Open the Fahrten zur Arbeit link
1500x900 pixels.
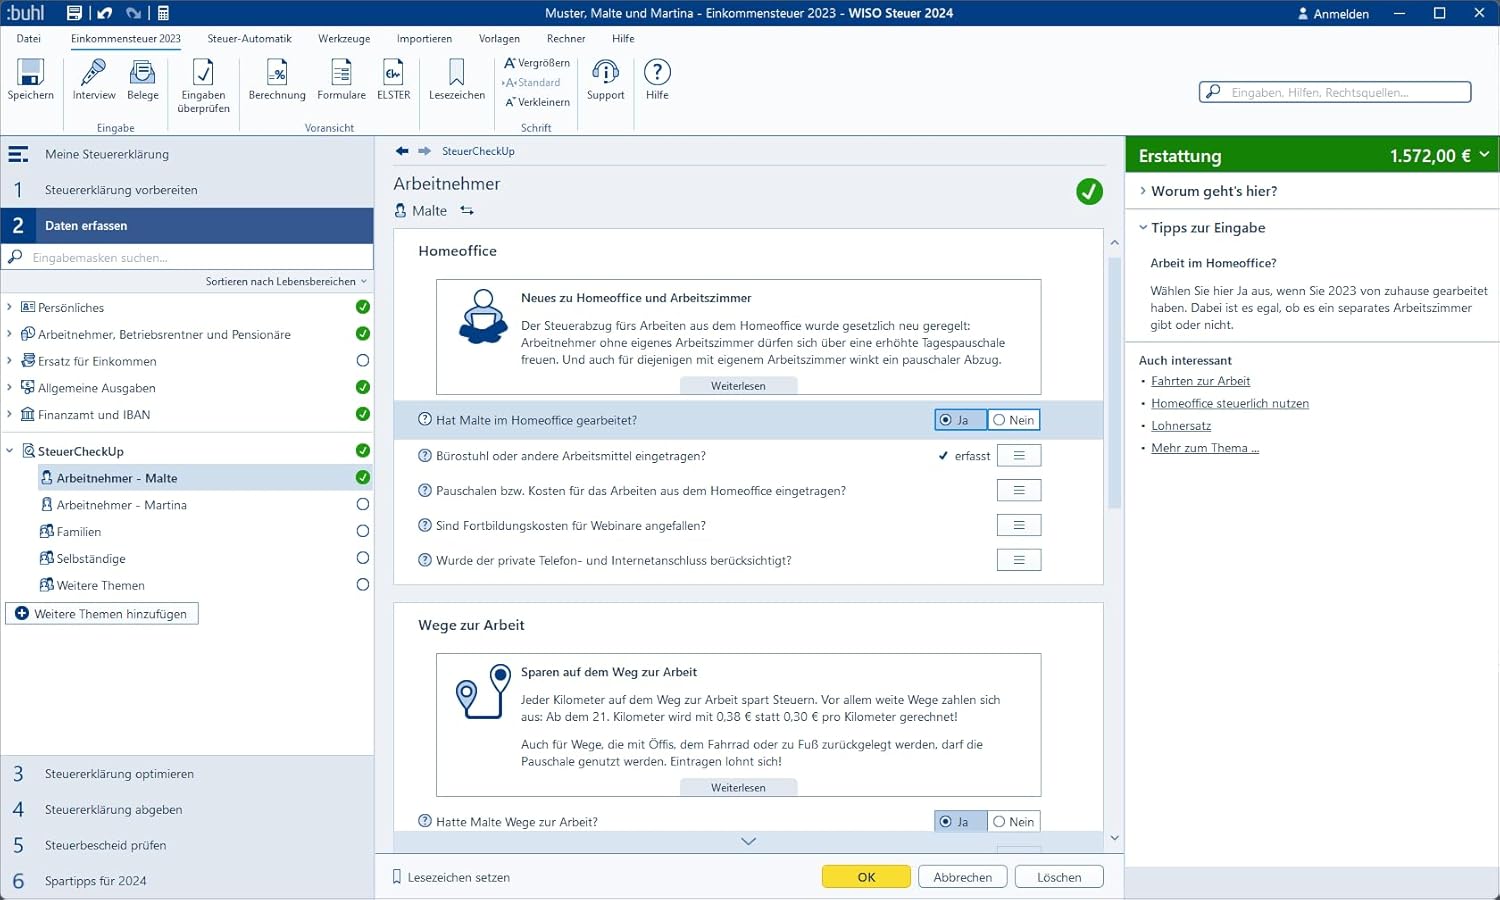(1200, 381)
